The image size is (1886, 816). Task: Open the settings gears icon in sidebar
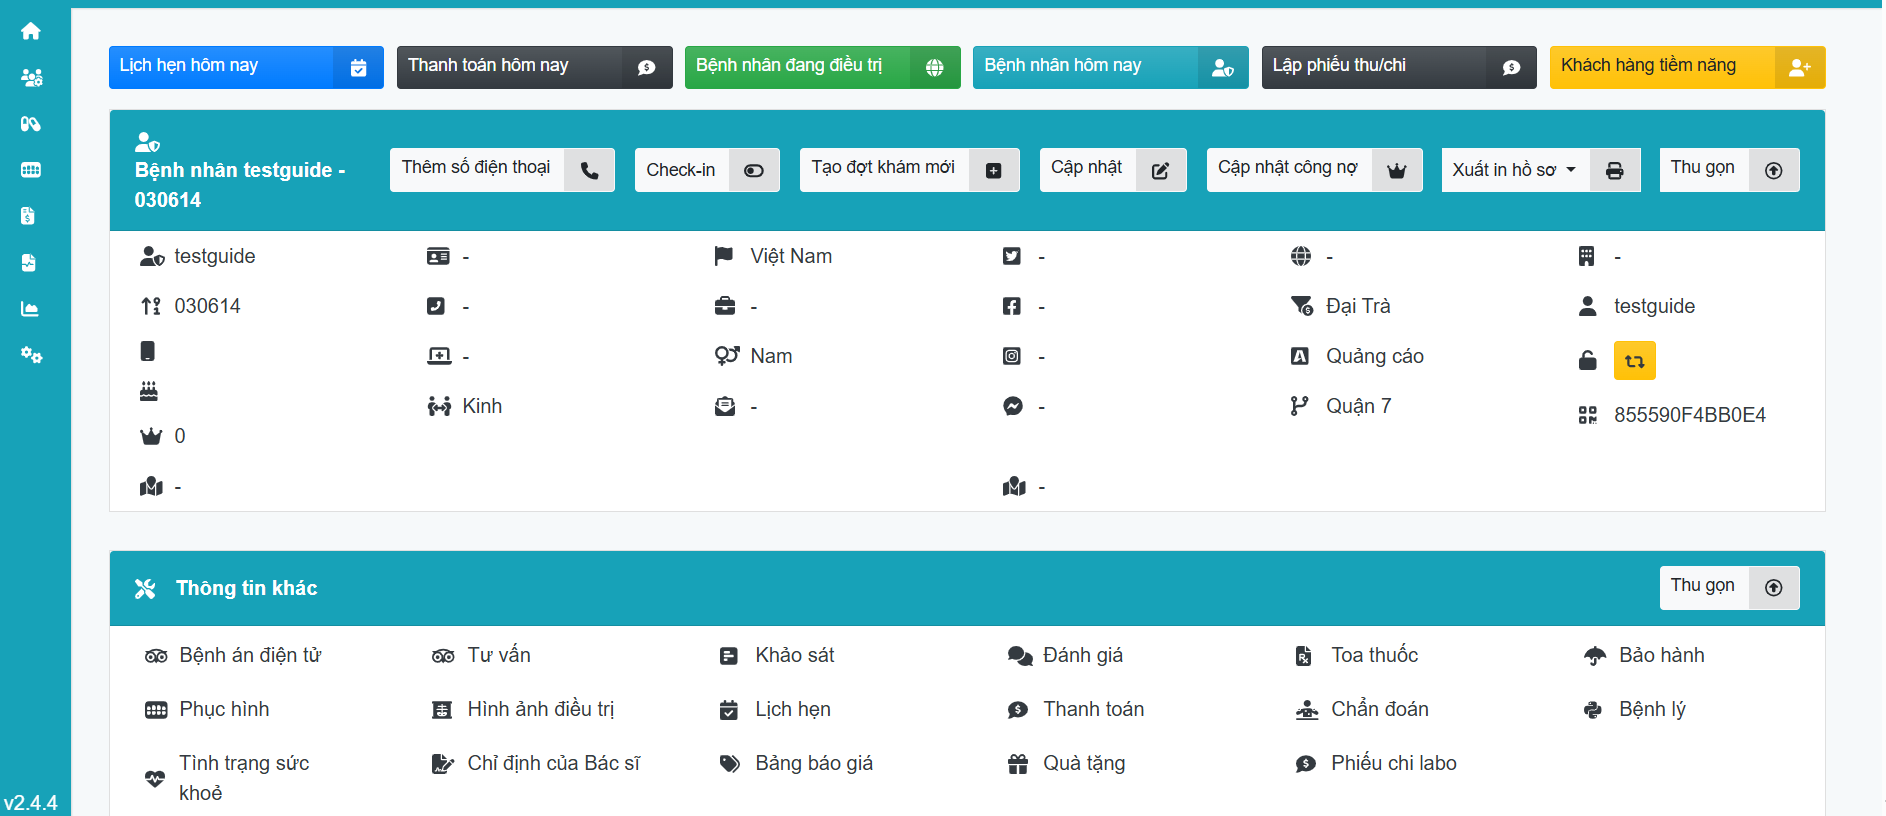(31, 355)
